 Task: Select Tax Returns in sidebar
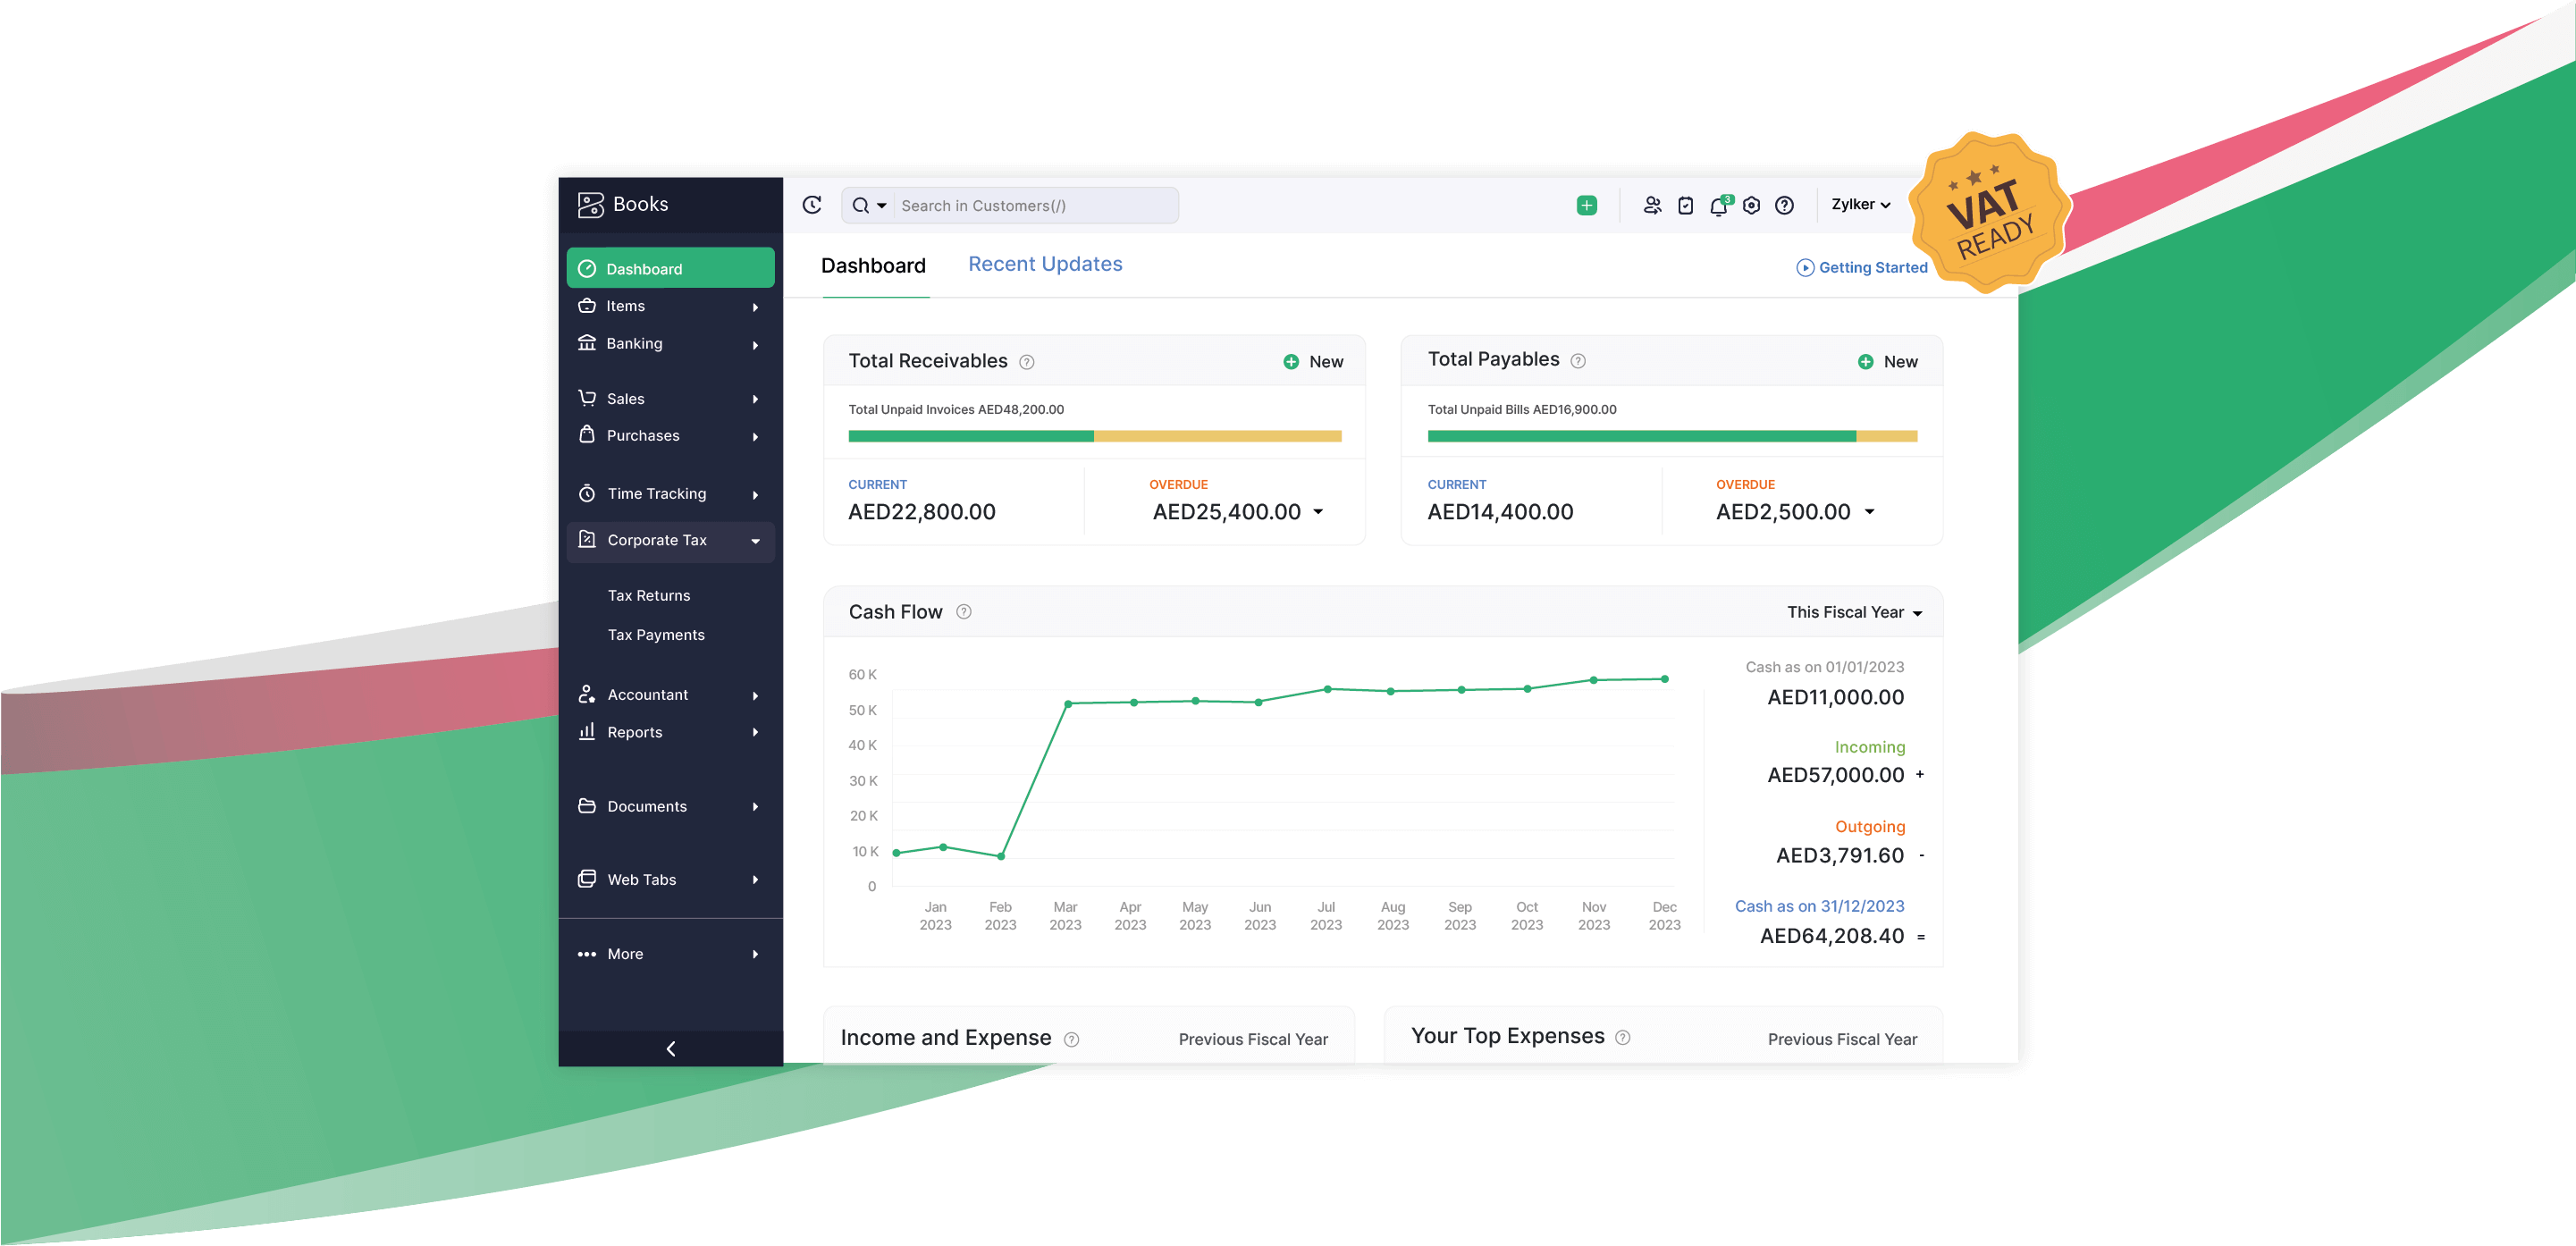[x=648, y=595]
